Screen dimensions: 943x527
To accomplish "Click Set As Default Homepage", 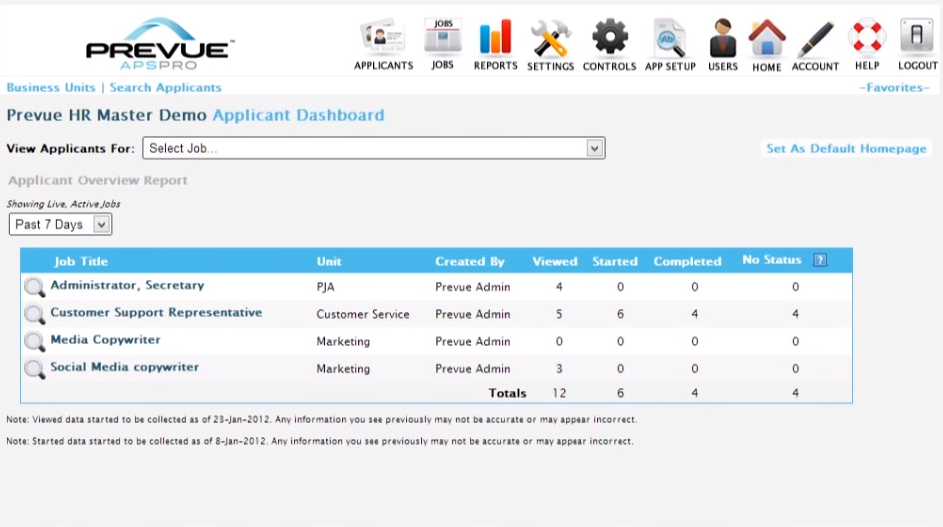I will click(x=846, y=149).
